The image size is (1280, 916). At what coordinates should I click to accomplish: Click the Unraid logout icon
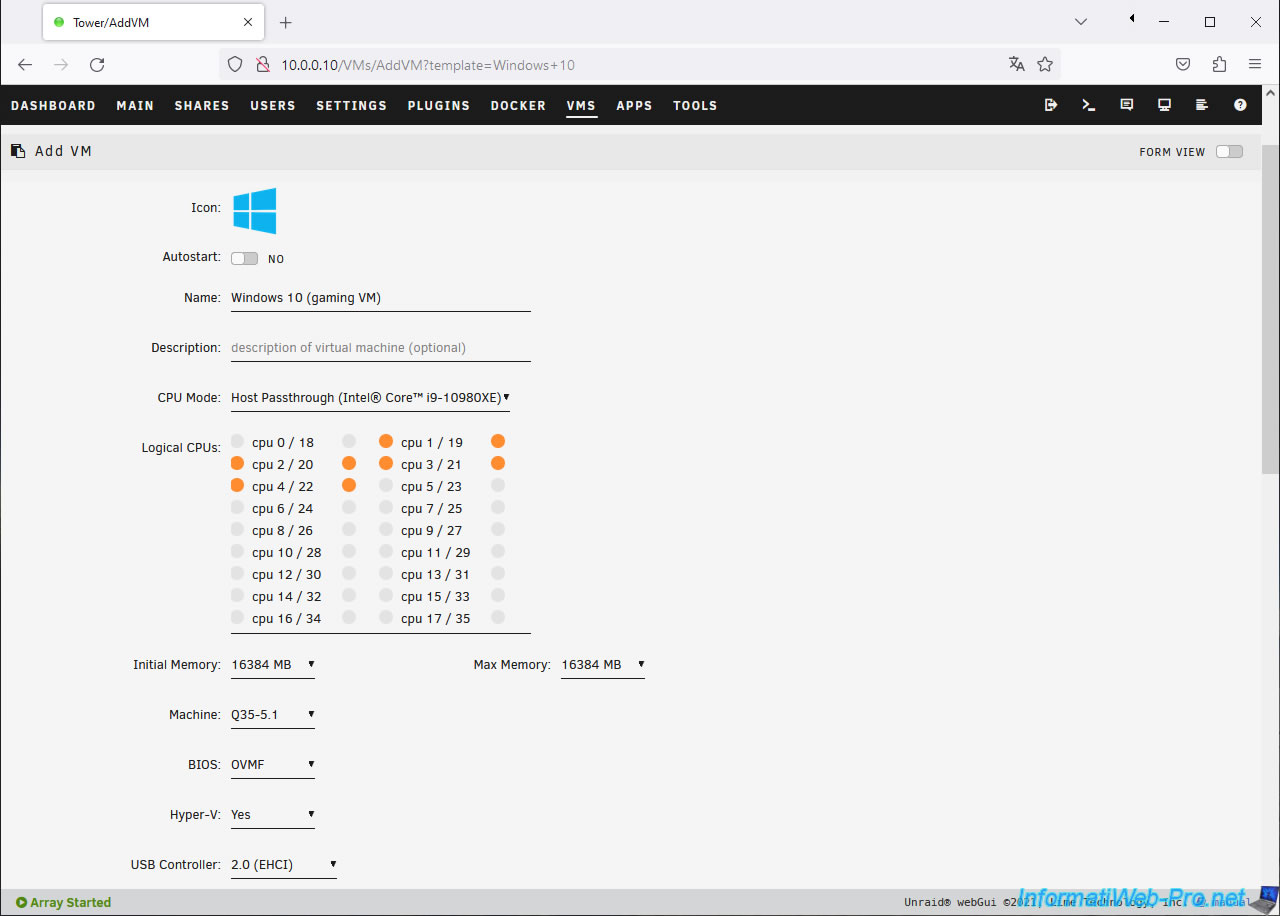click(x=1051, y=105)
